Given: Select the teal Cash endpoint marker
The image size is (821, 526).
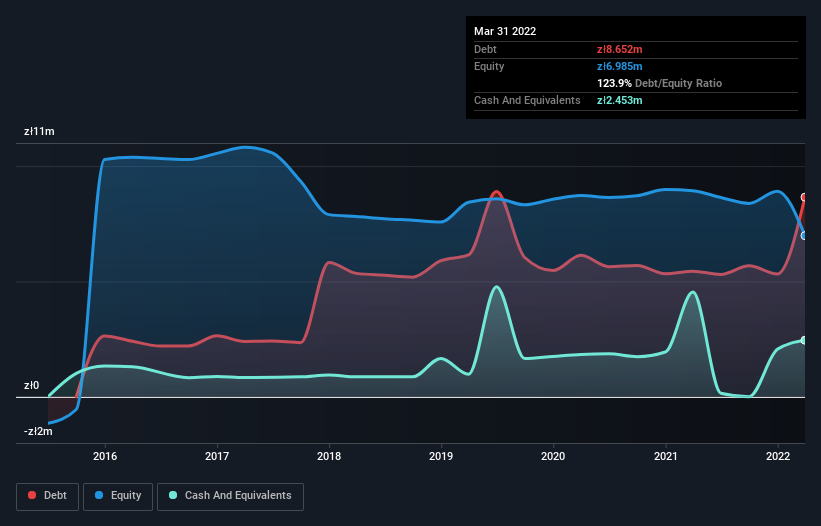Looking at the screenshot, I should point(804,340).
